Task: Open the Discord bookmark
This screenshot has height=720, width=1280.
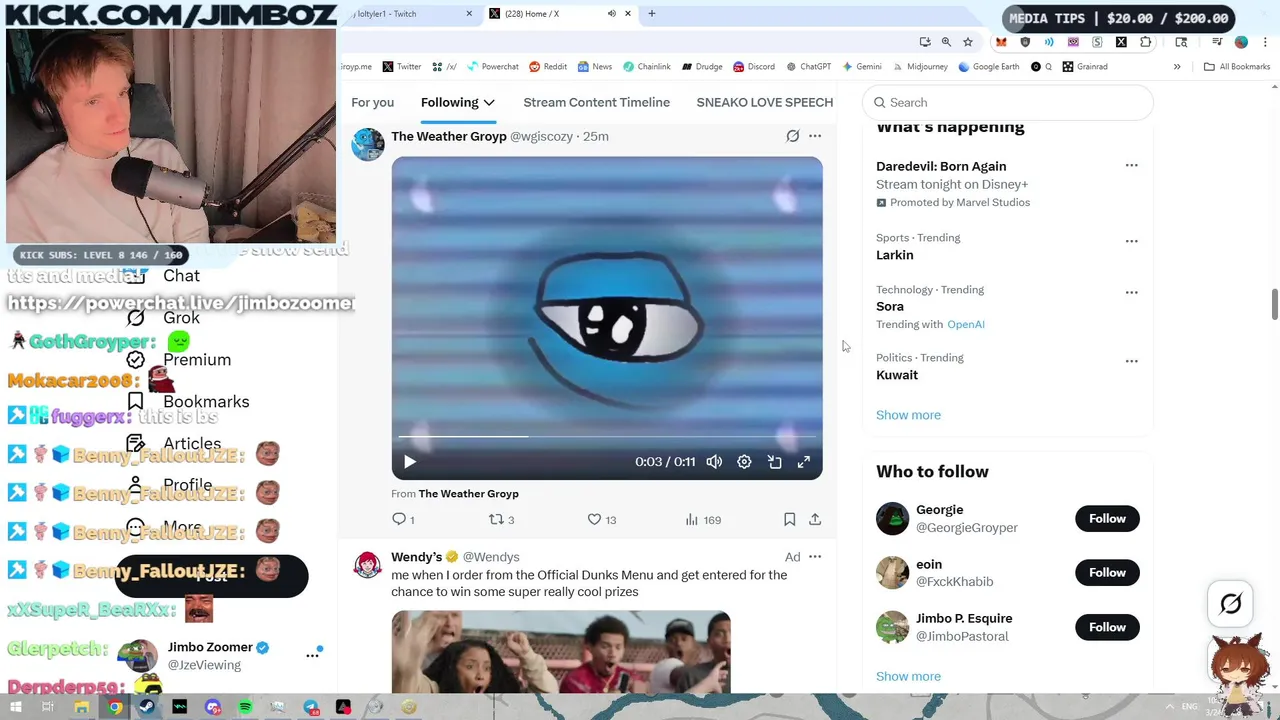Action: click(x=754, y=67)
